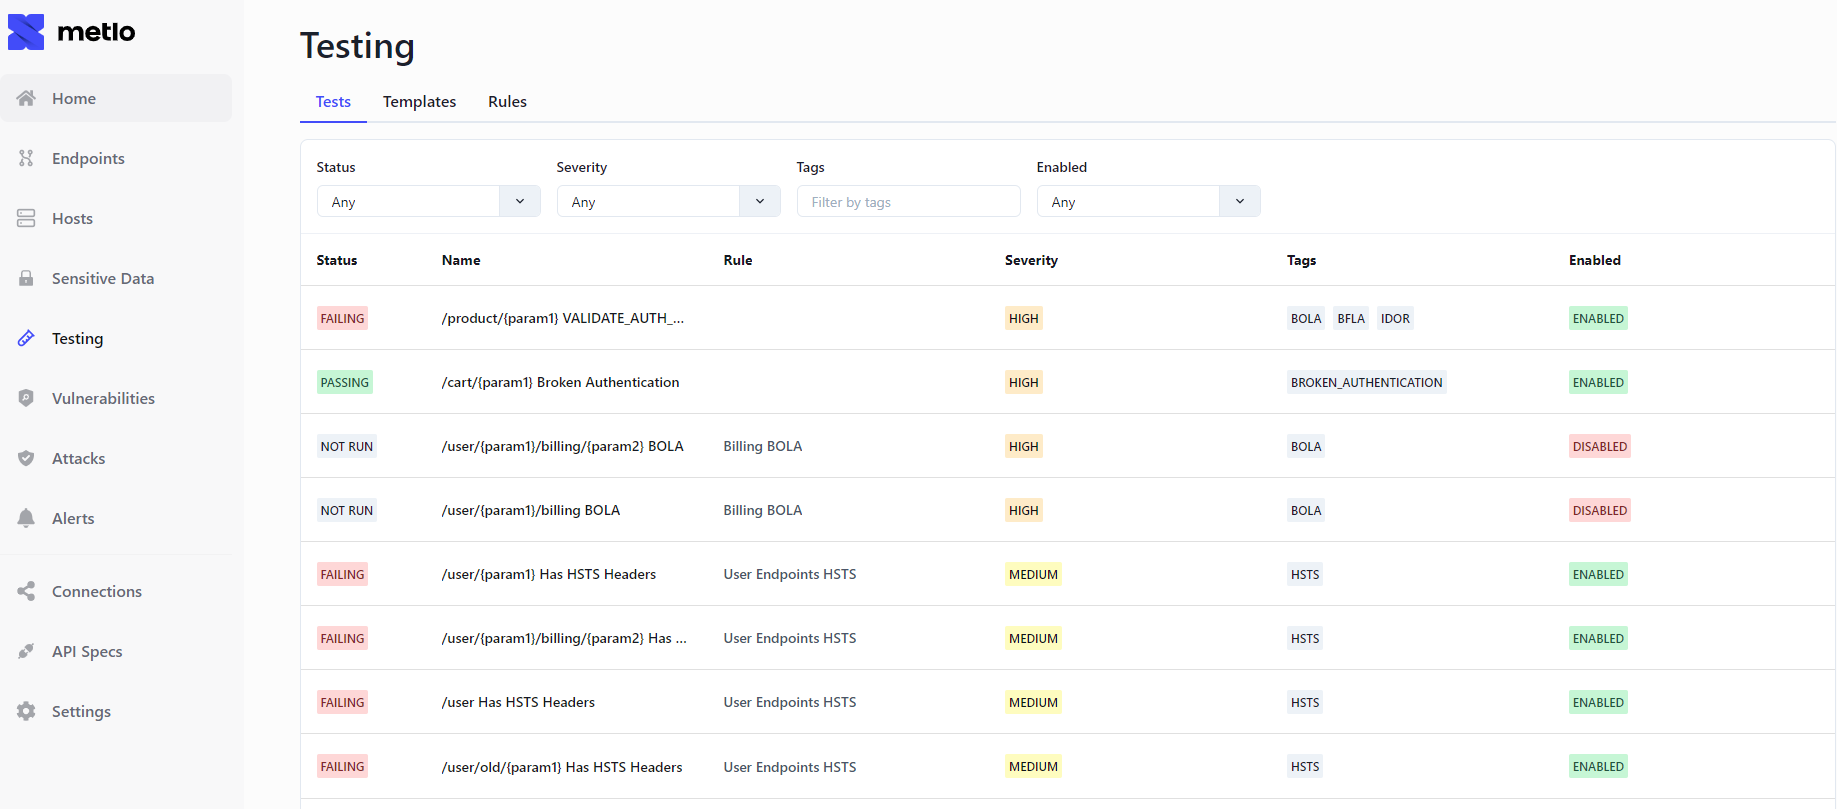Open Endpoints in the sidebar
This screenshot has width=1837, height=809.
(116, 158)
